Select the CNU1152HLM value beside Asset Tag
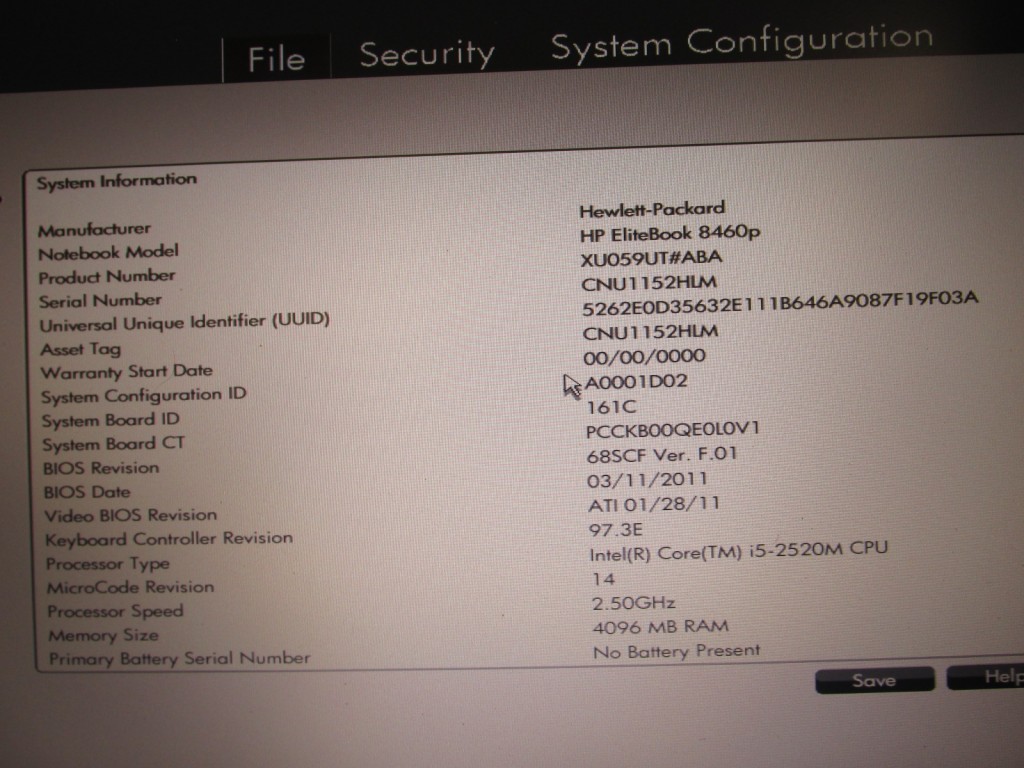 pos(650,332)
